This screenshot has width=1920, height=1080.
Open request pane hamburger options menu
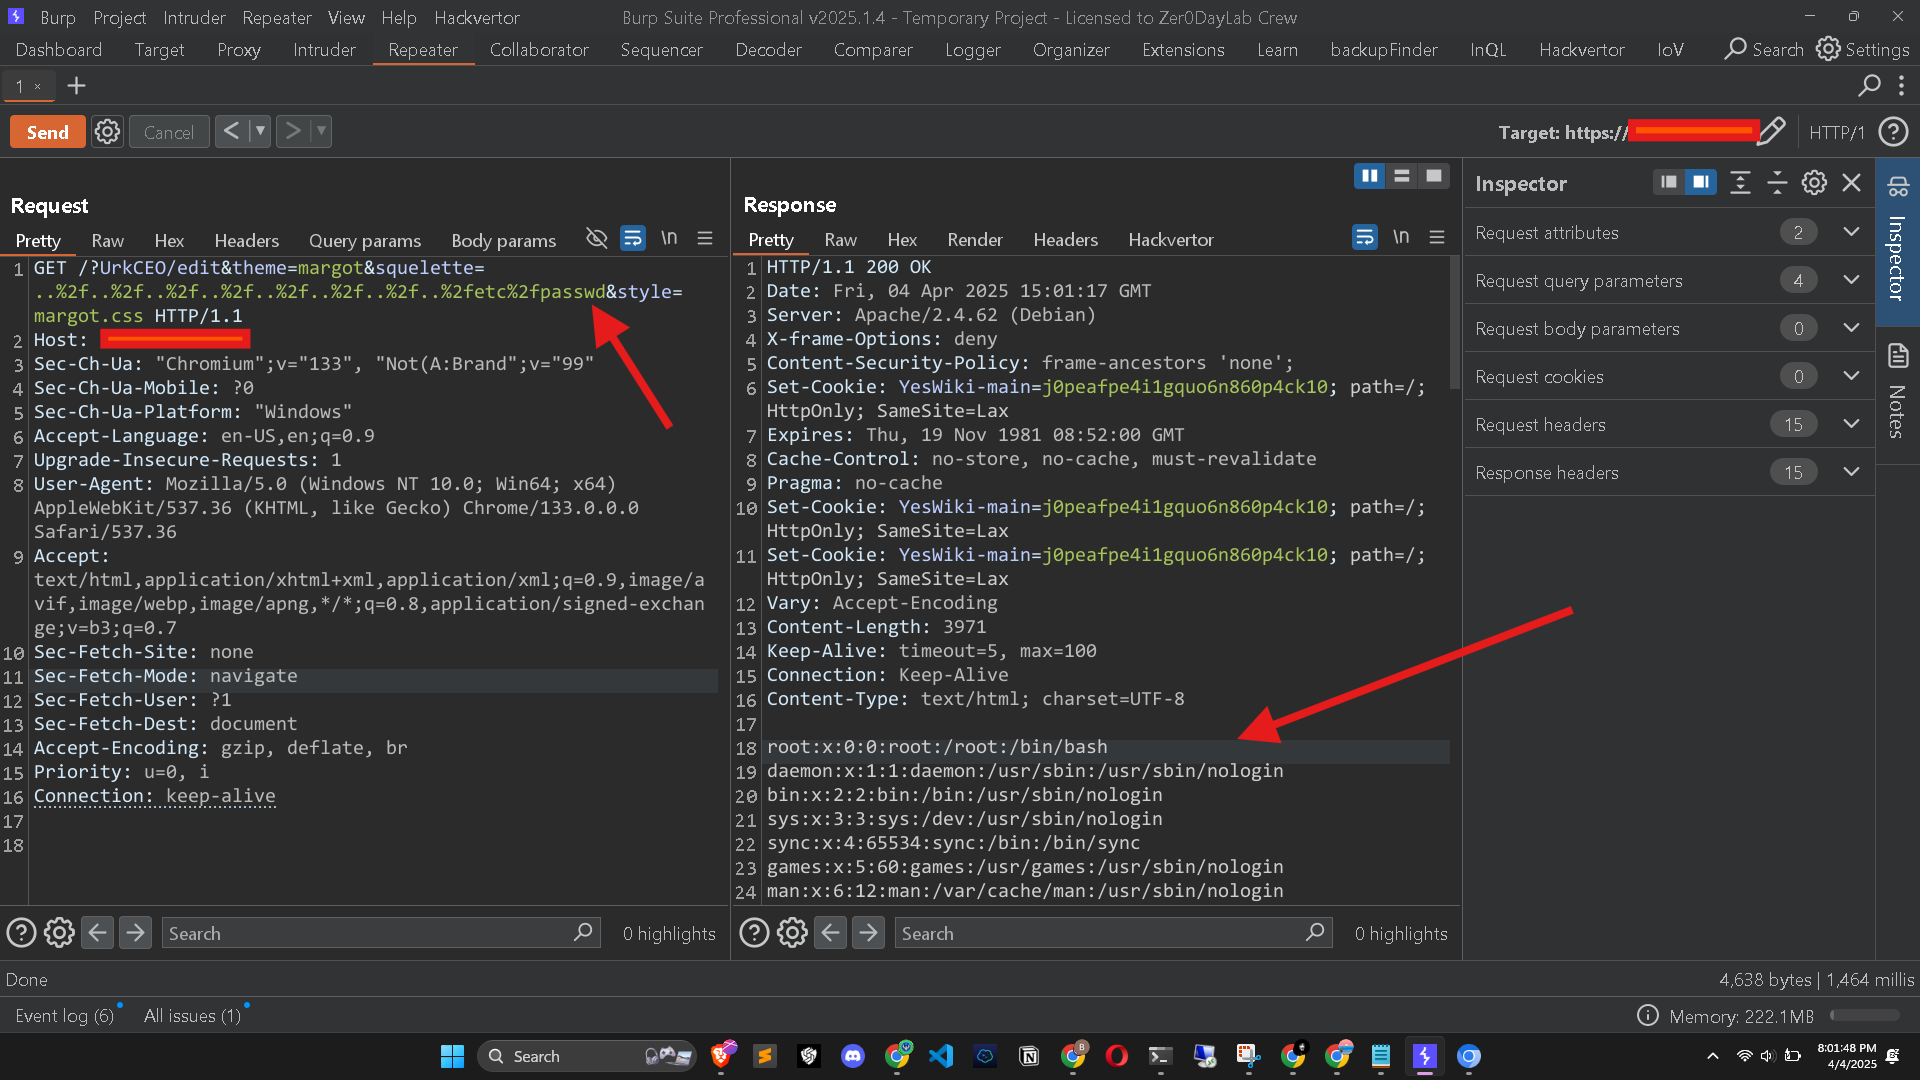click(x=705, y=239)
